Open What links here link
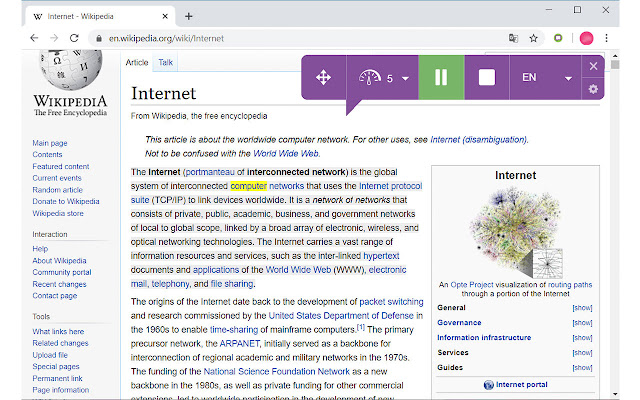This screenshot has height=400, width=640. tap(58, 331)
